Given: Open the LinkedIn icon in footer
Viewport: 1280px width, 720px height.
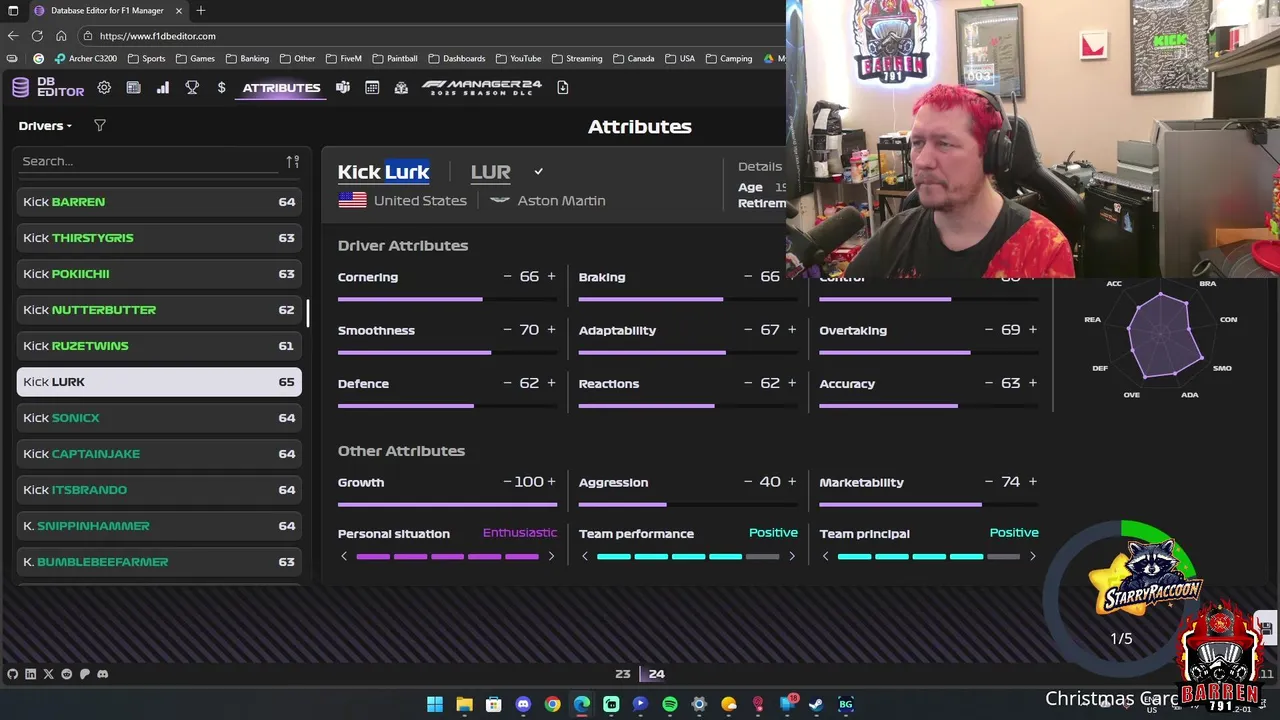Looking at the screenshot, I should tap(30, 674).
